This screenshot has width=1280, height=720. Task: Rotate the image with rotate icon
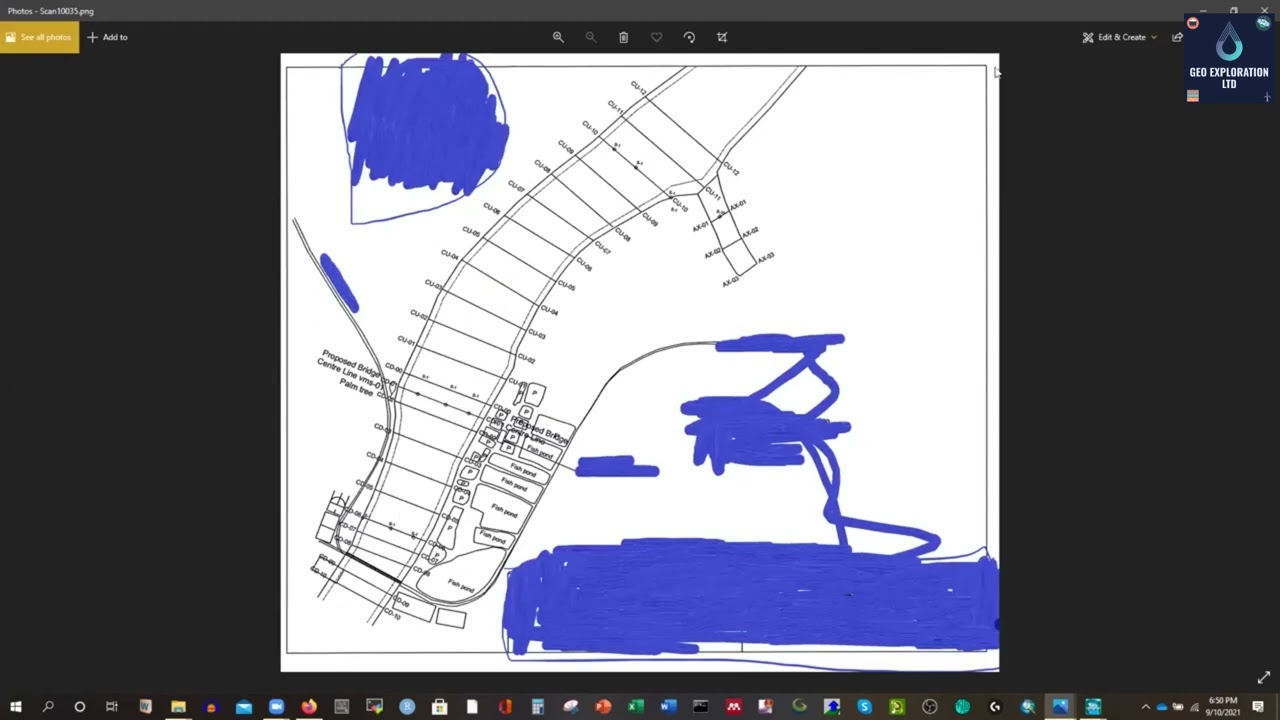pyautogui.click(x=689, y=37)
